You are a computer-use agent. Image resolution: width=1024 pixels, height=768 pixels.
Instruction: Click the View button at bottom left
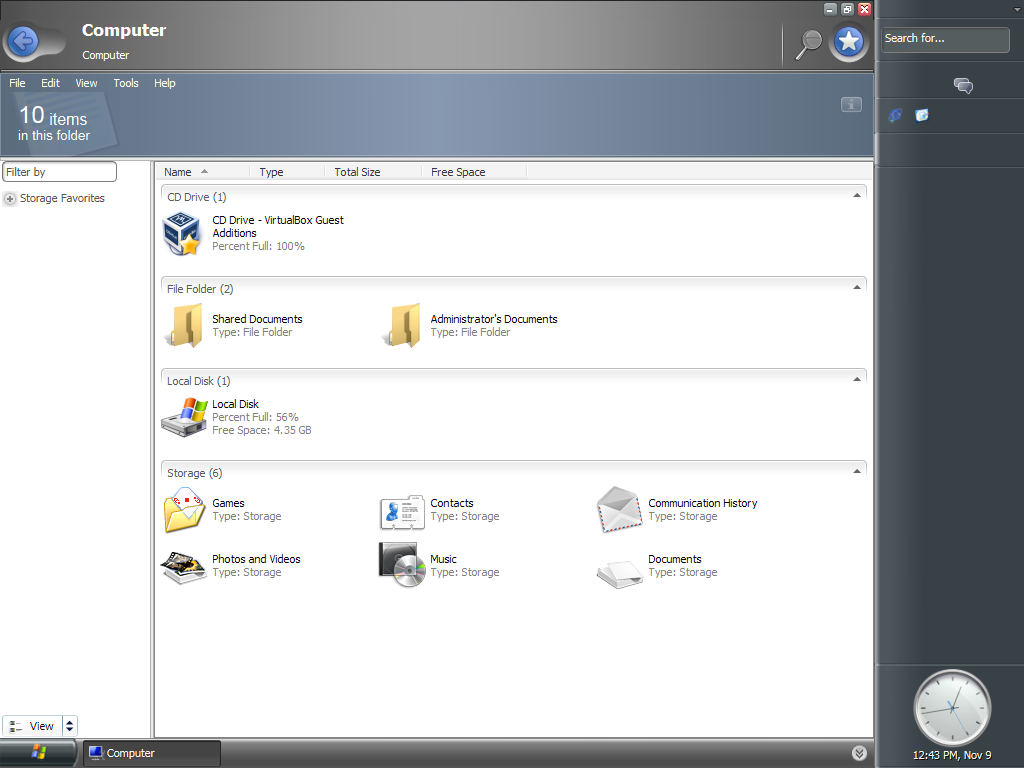pyautogui.click(x=32, y=726)
